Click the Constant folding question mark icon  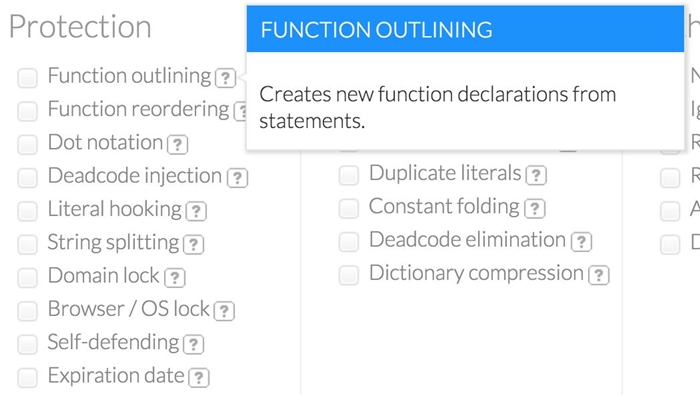535,208
